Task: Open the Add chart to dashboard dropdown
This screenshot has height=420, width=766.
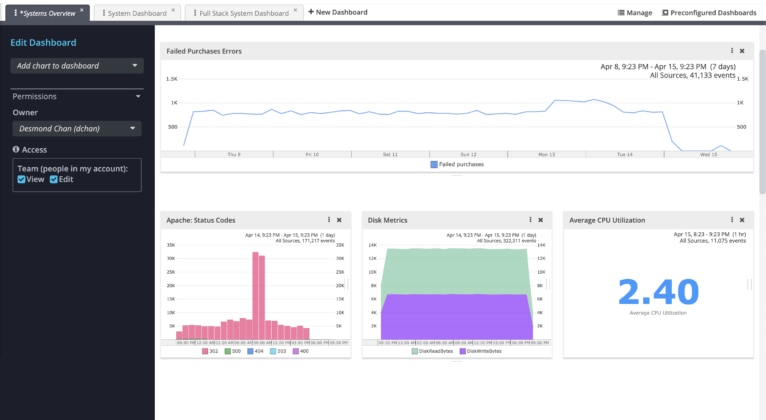Action: pos(77,66)
